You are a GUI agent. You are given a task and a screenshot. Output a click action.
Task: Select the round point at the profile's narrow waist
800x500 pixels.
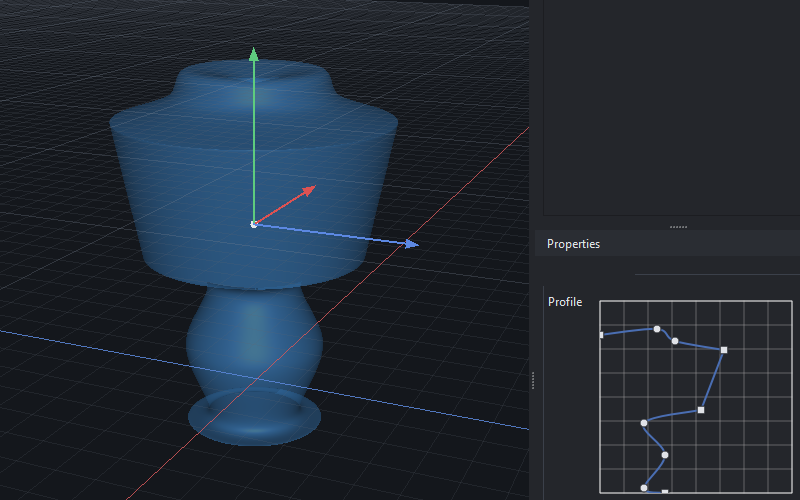click(644, 423)
